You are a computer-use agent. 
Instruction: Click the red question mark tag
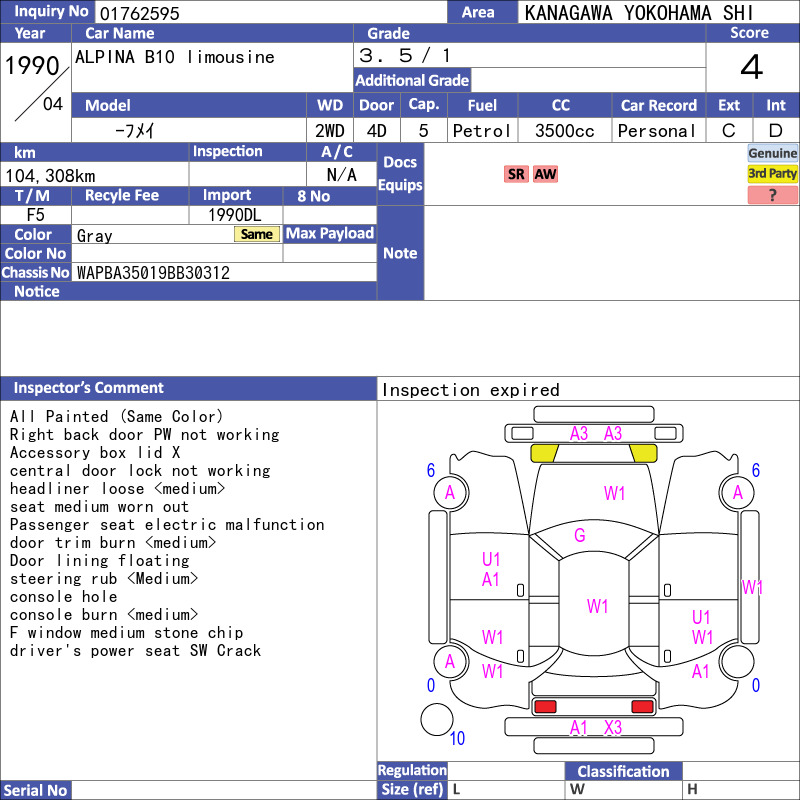[772, 194]
